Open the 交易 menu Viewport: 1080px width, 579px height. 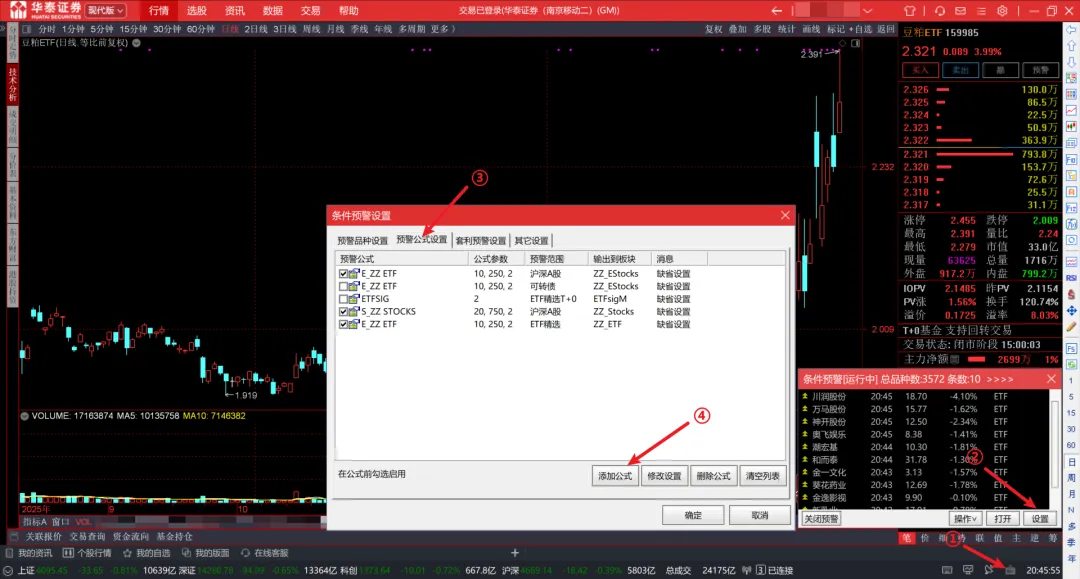click(310, 10)
